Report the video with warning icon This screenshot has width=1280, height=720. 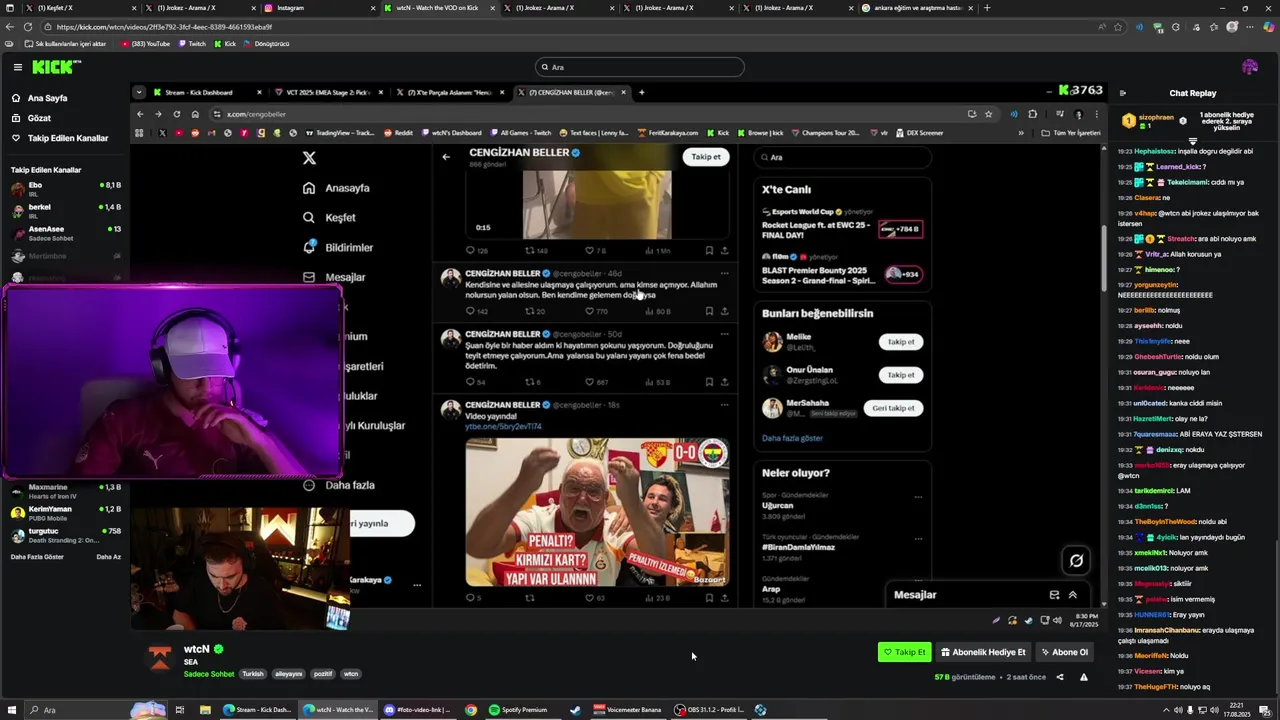tap(1084, 677)
